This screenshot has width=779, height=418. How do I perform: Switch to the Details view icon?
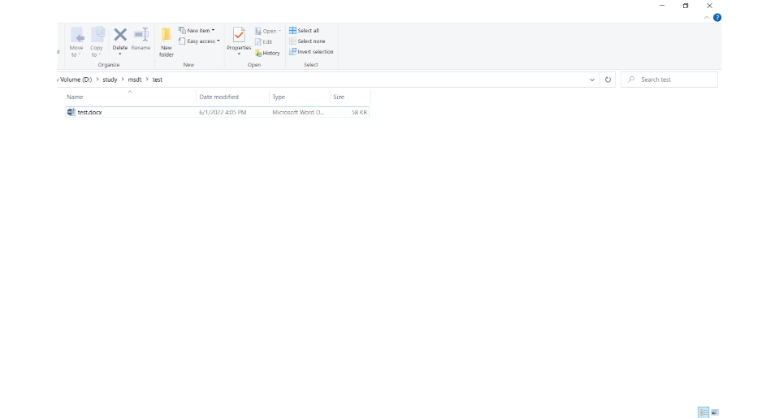coord(703,412)
